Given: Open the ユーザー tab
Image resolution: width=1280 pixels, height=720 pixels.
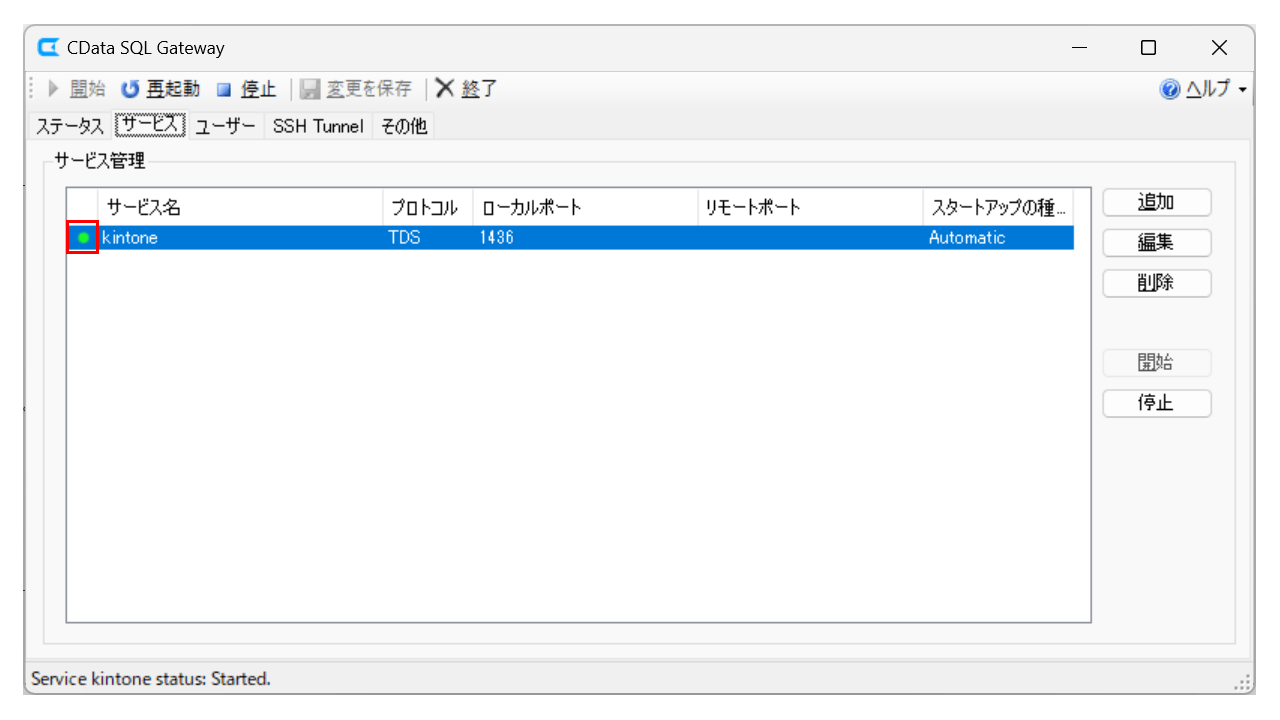Looking at the screenshot, I should tap(225, 126).
